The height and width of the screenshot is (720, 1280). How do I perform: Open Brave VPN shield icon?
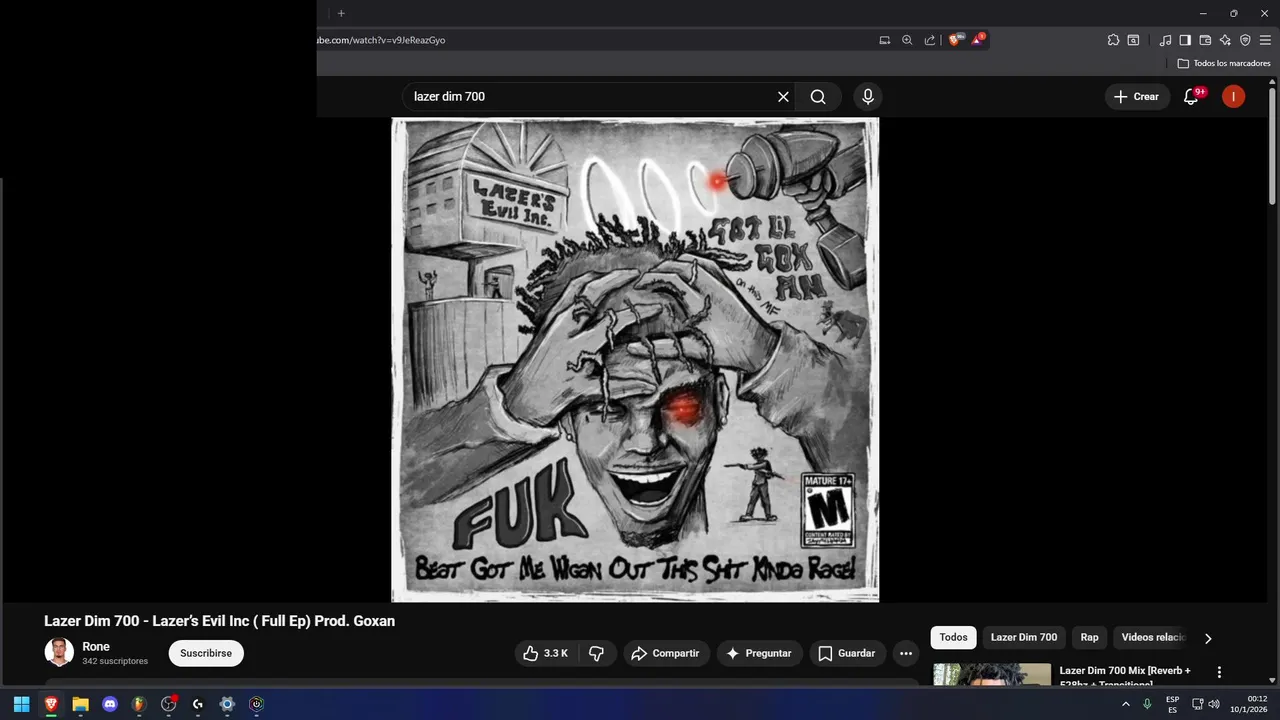(1245, 40)
